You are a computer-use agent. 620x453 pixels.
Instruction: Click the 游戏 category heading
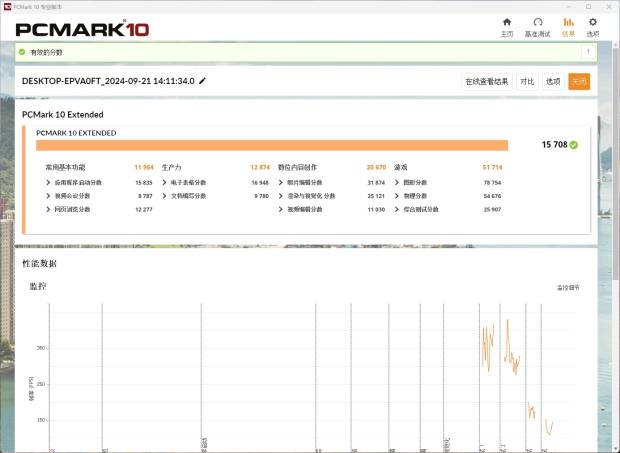[x=401, y=168]
